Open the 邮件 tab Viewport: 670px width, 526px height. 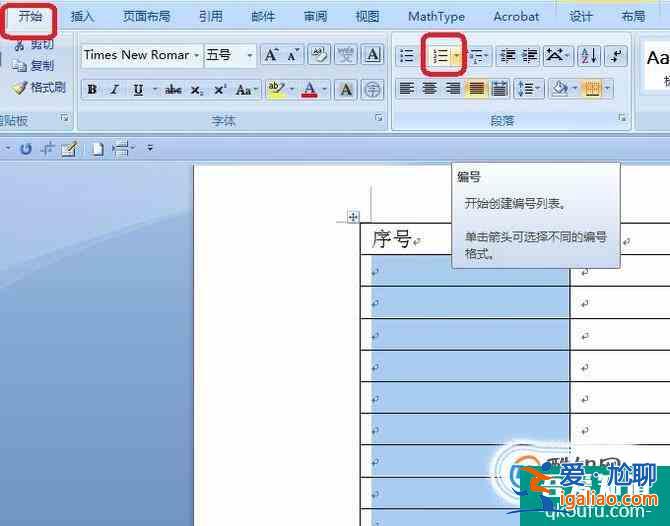[x=263, y=17]
